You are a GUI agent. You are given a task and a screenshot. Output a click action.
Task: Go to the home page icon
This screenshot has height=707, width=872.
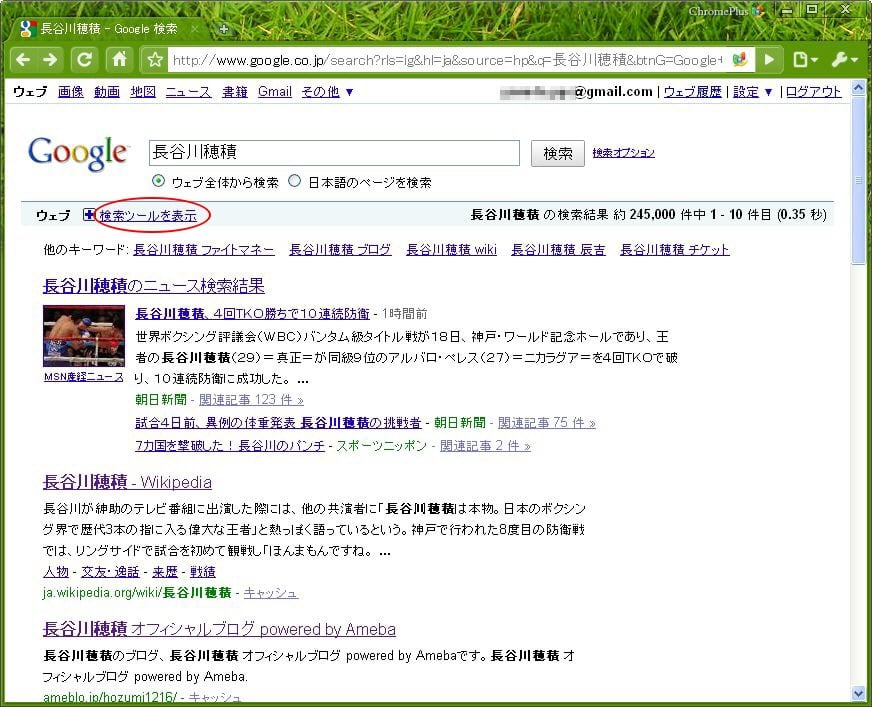[119, 59]
